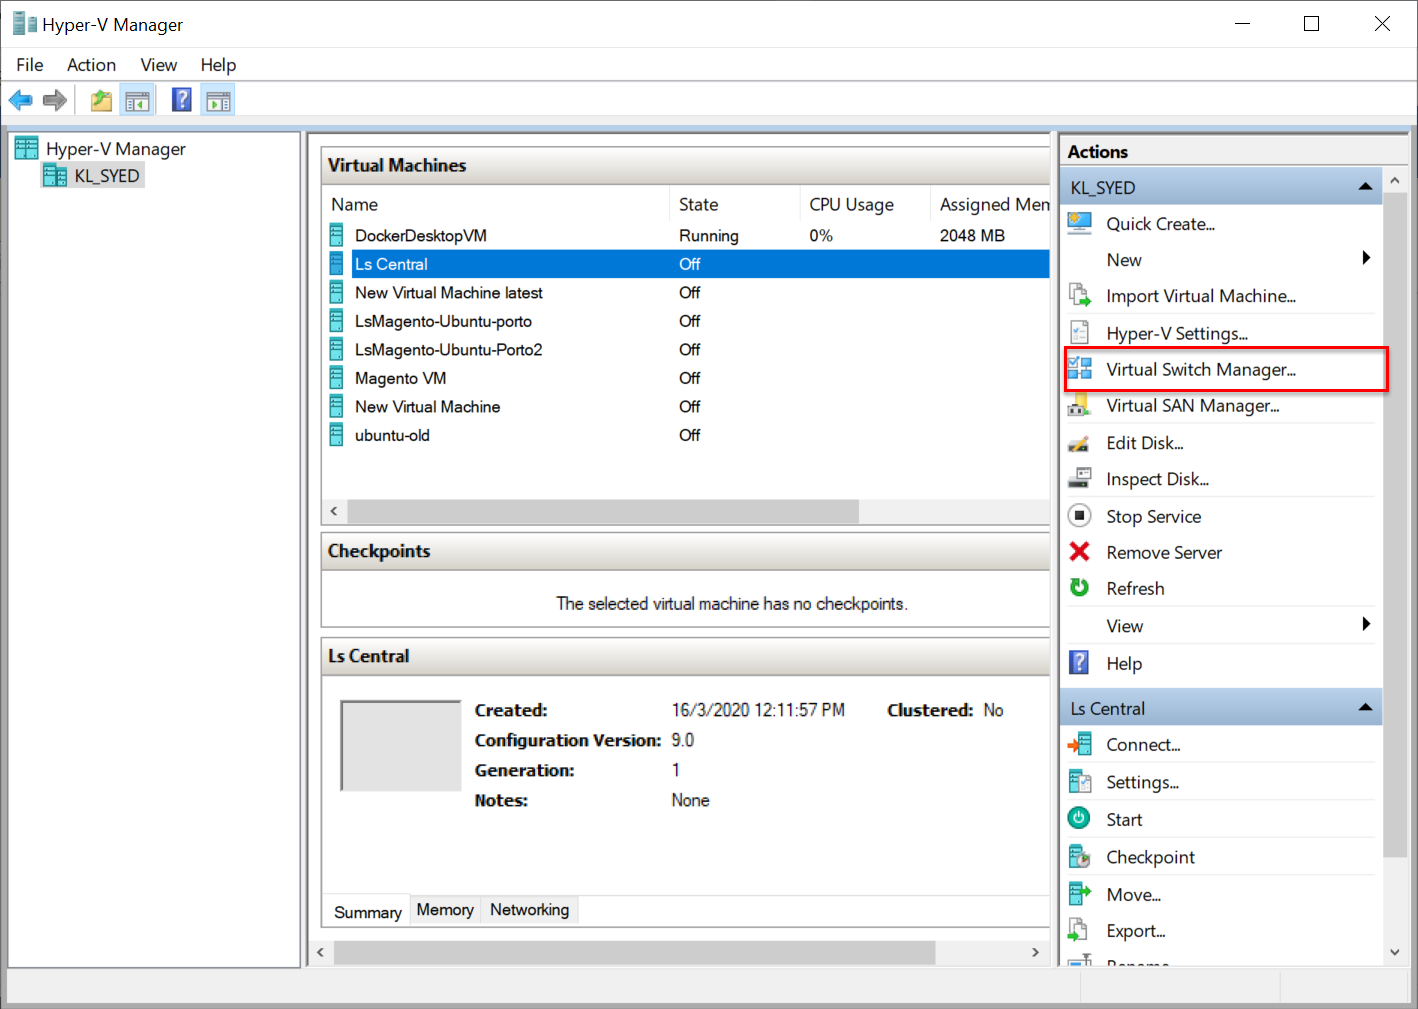The image size is (1418, 1009).
Task: Click the red Remove Server icon
Action: pos(1080,552)
